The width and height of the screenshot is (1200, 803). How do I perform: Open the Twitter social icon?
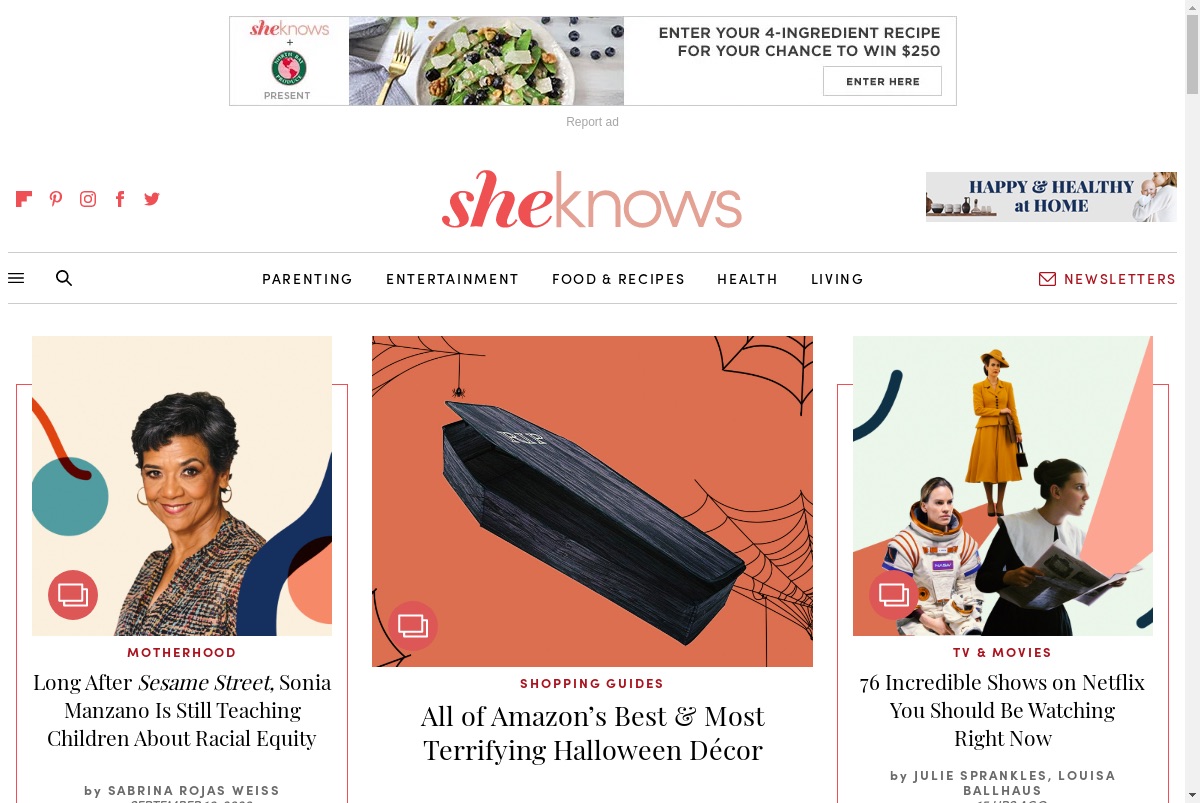152,199
